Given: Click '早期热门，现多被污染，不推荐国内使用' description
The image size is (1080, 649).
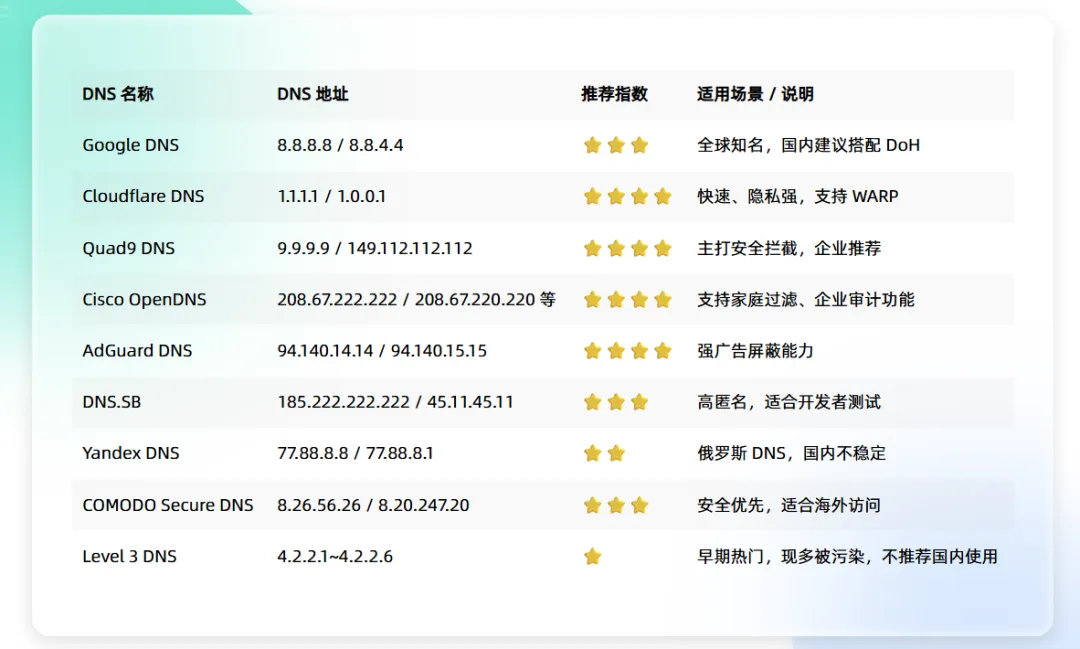Looking at the screenshot, I should [847, 557].
